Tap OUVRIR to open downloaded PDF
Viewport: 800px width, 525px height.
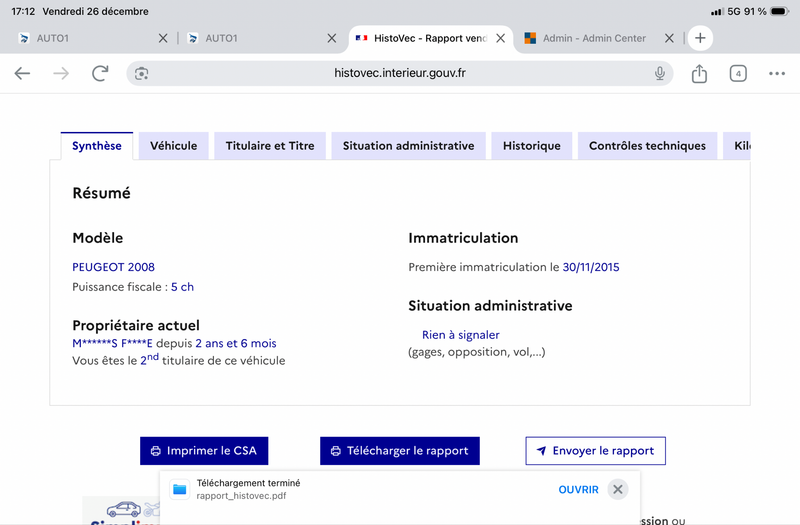(x=578, y=489)
